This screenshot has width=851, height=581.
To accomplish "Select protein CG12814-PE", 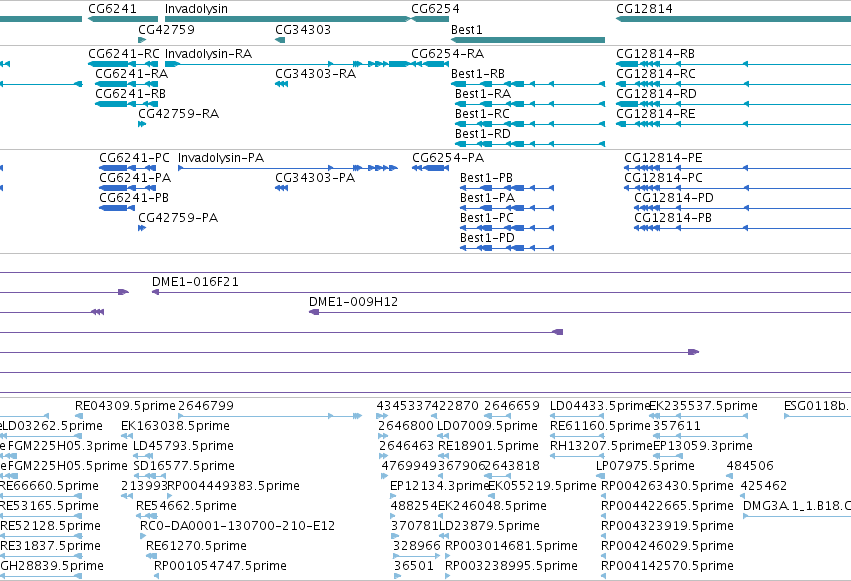I will (x=663, y=158).
